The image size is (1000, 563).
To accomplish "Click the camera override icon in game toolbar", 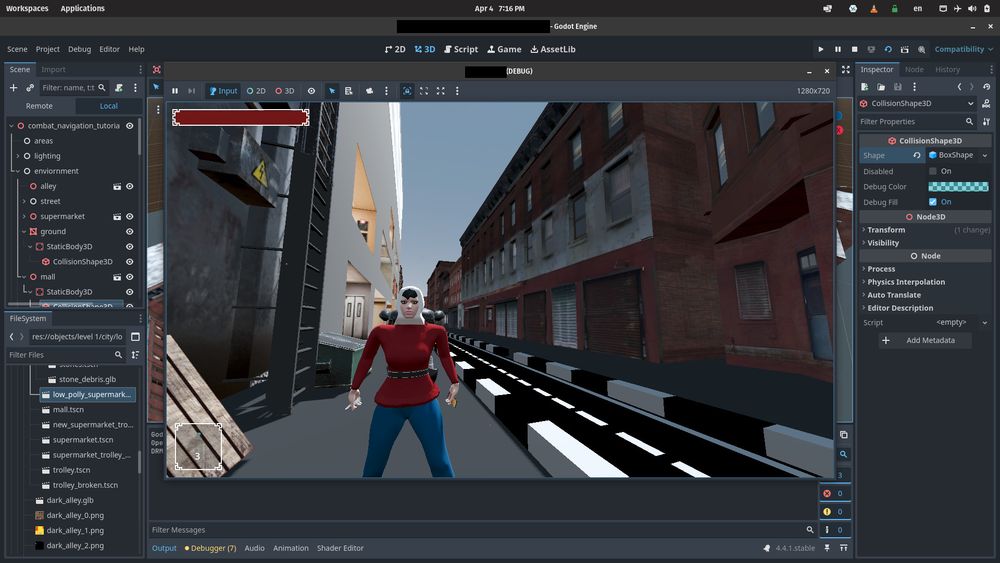I will (x=369, y=91).
